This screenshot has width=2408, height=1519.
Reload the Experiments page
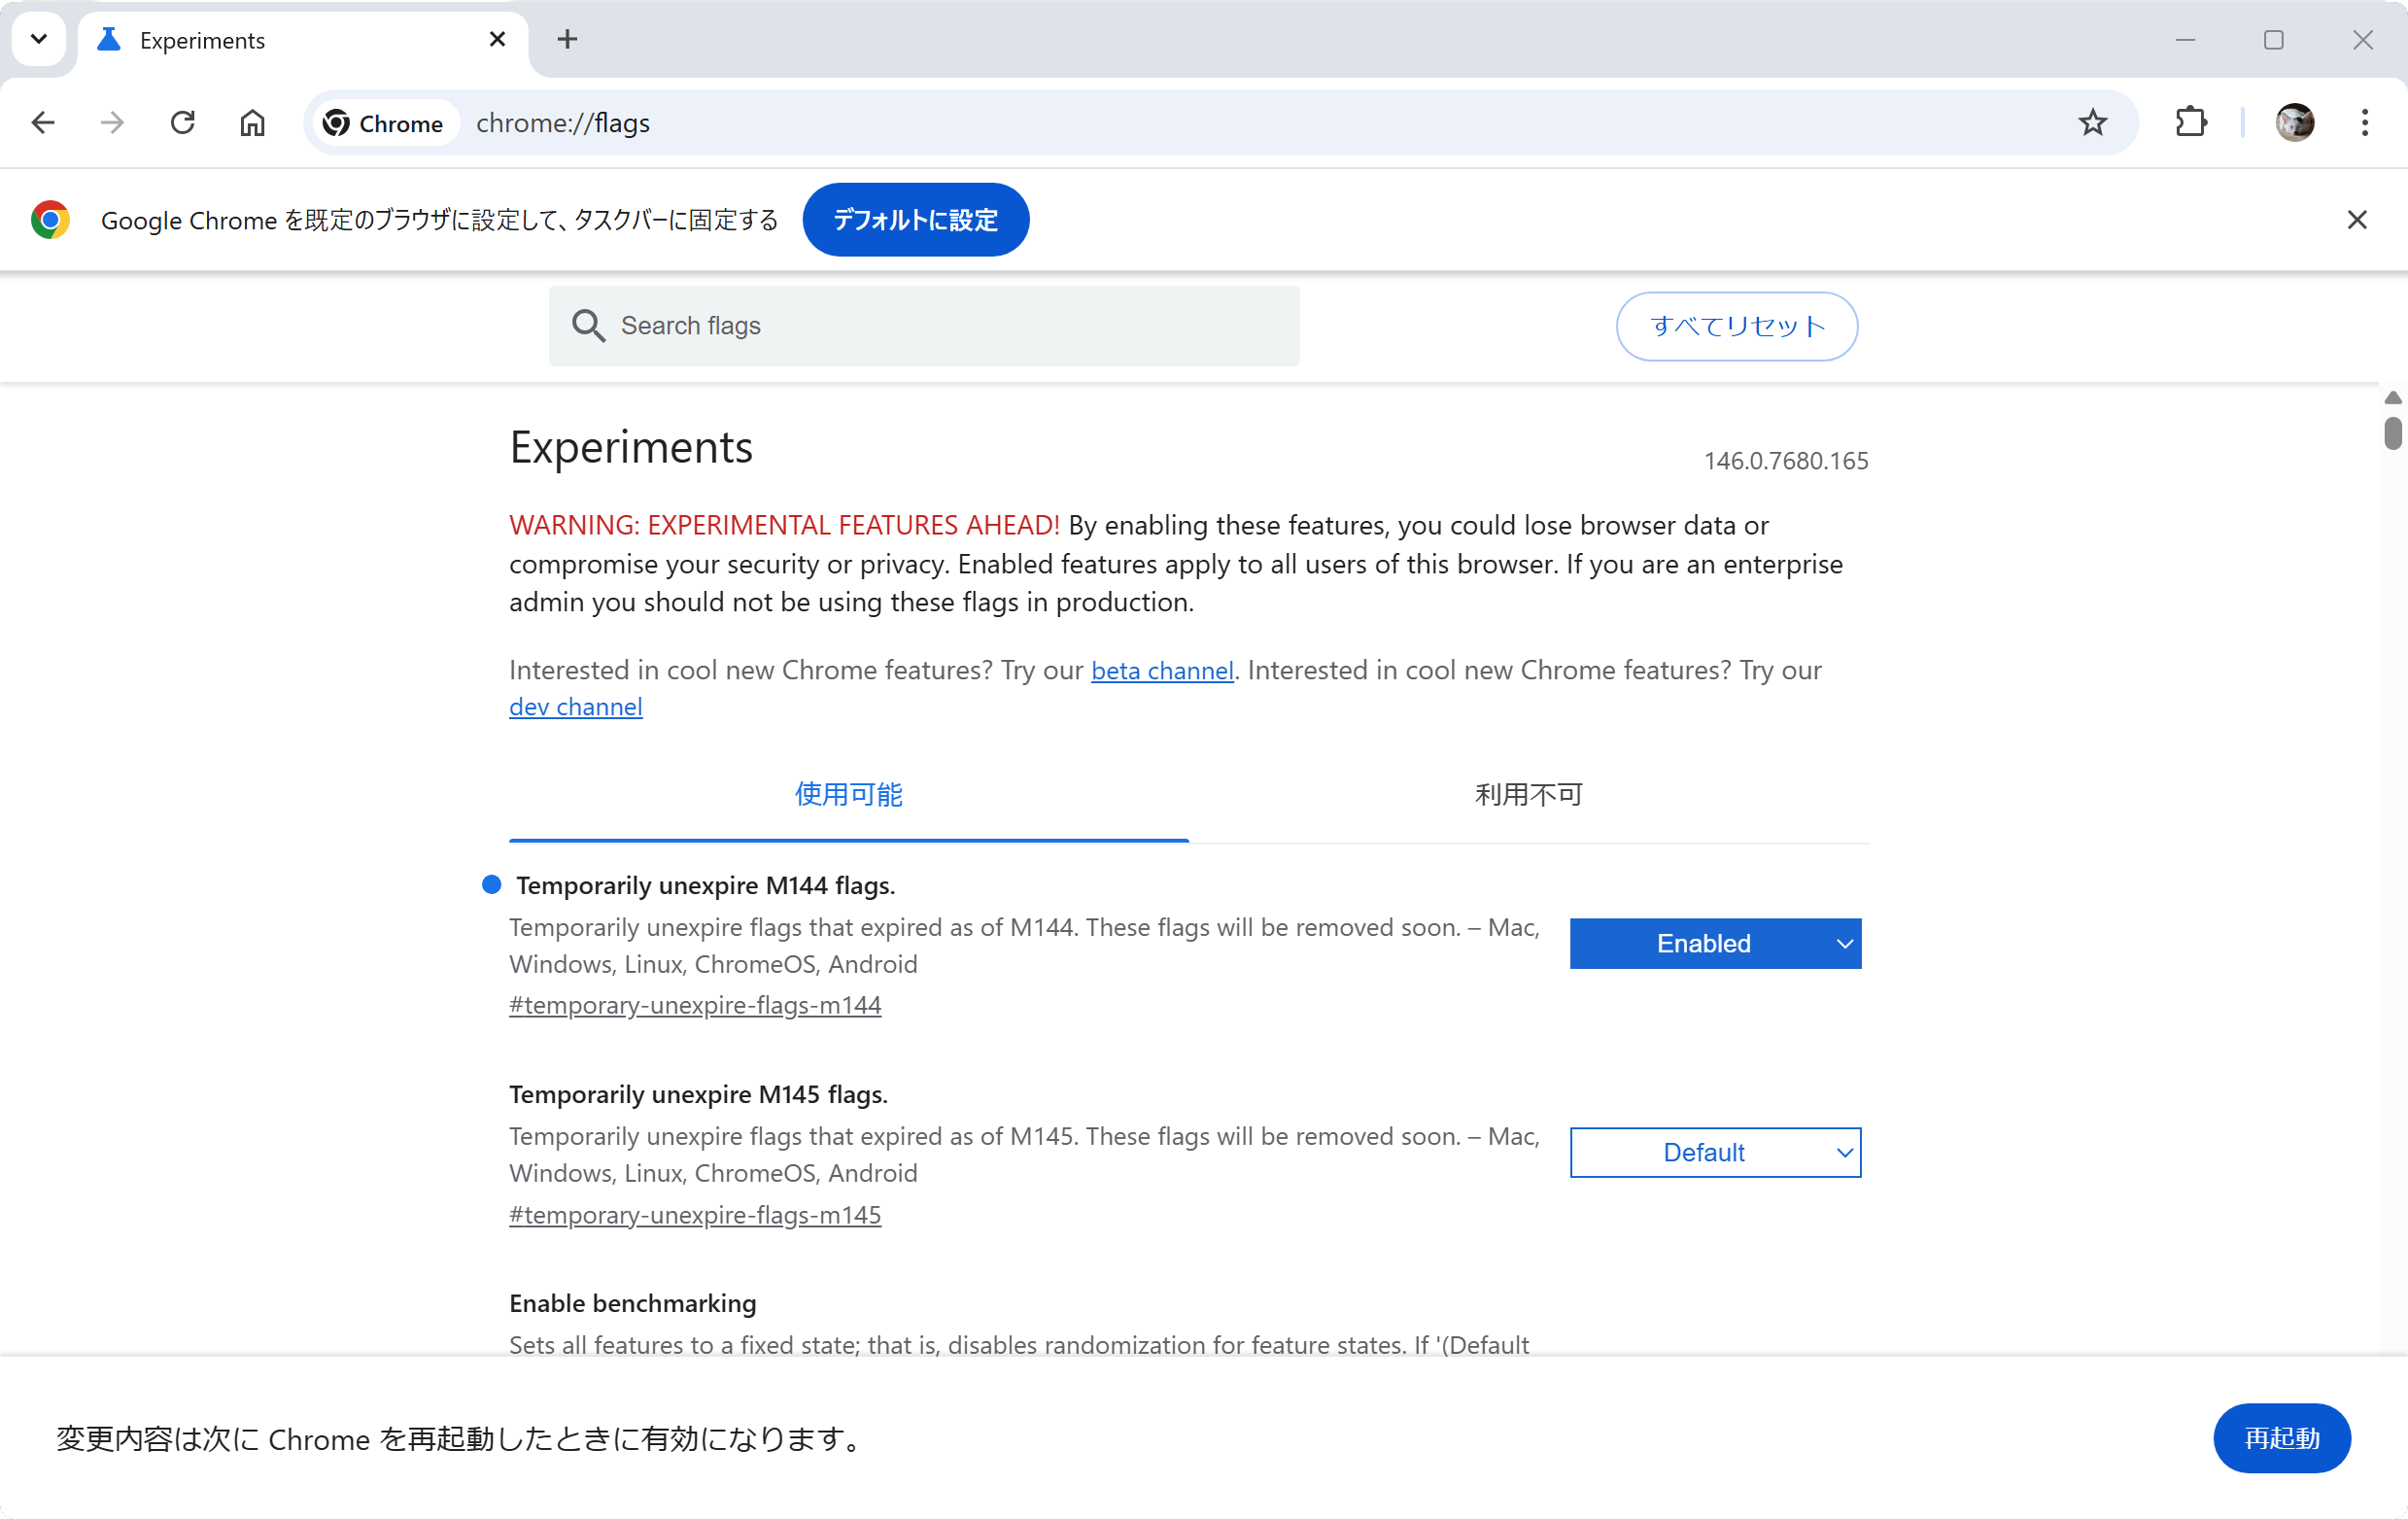pyautogui.click(x=182, y=122)
